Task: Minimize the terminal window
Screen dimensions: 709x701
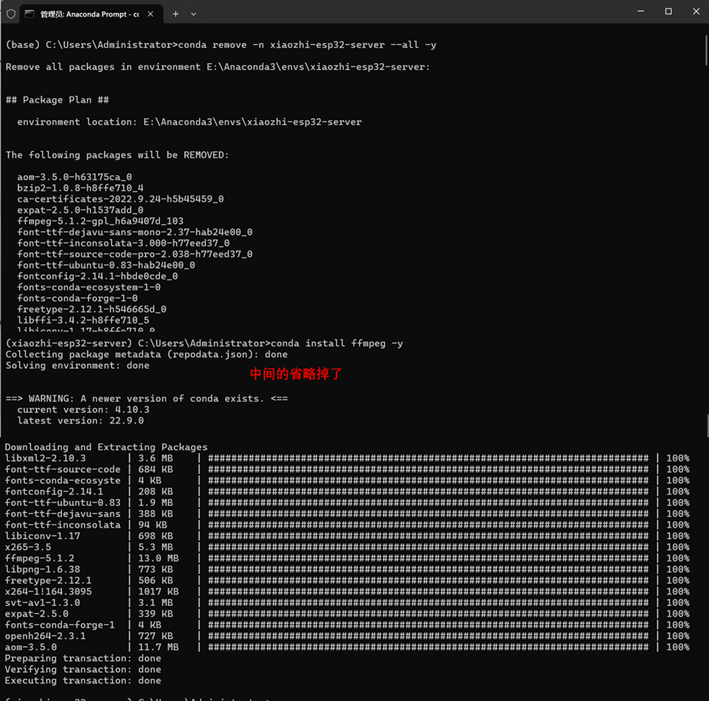Action: click(x=641, y=11)
